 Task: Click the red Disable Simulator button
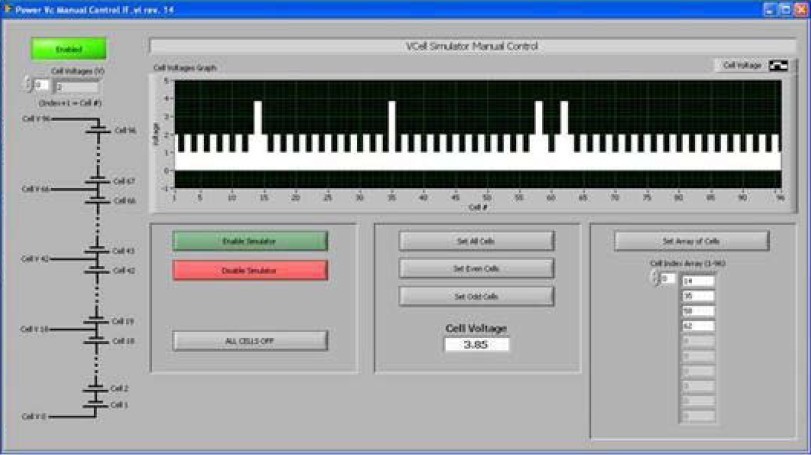[x=249, y=270]
